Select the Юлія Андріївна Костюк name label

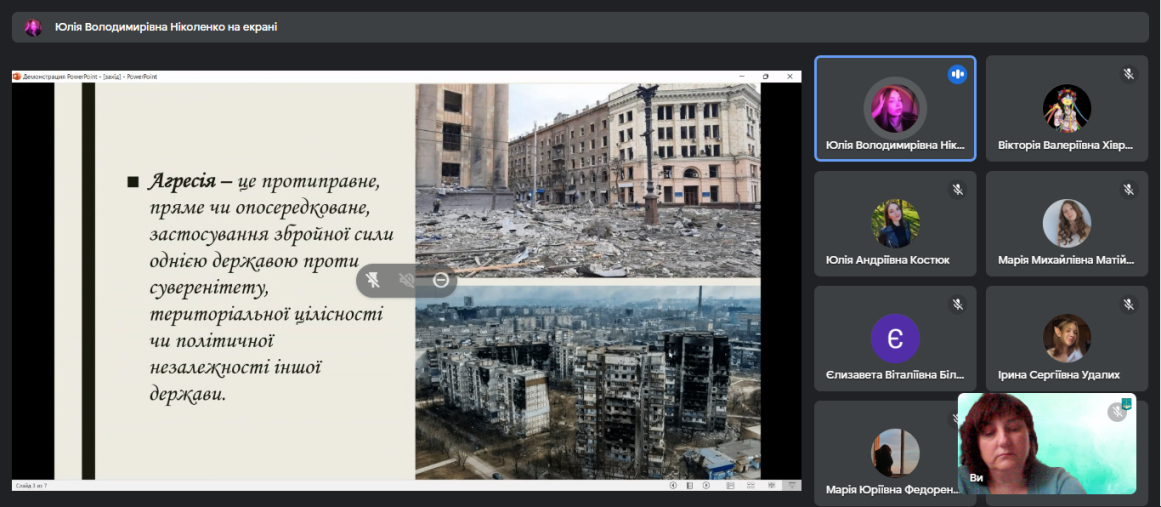coord(887,261)
